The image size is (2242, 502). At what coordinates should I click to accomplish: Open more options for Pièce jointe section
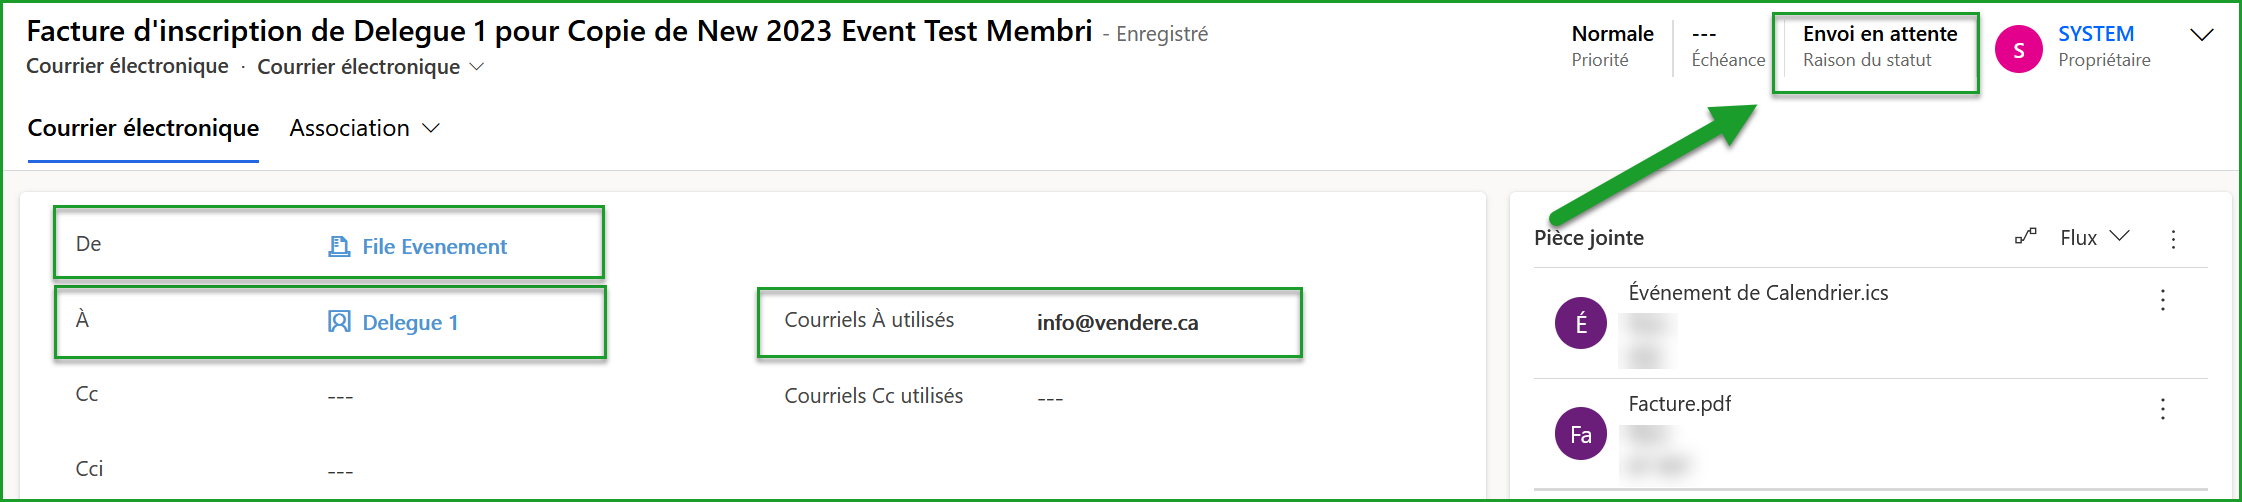tap(2173, 239)
